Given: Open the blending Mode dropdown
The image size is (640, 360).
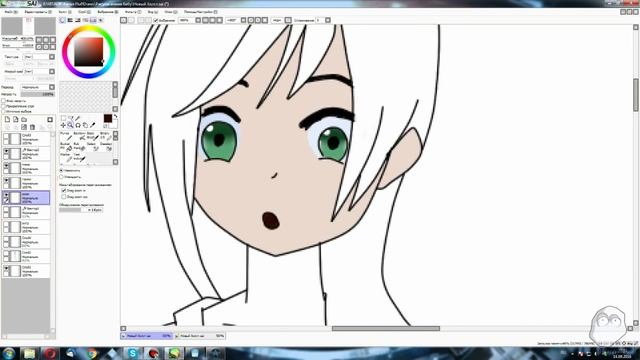Looking at the screenshot, I should (52, 87).
